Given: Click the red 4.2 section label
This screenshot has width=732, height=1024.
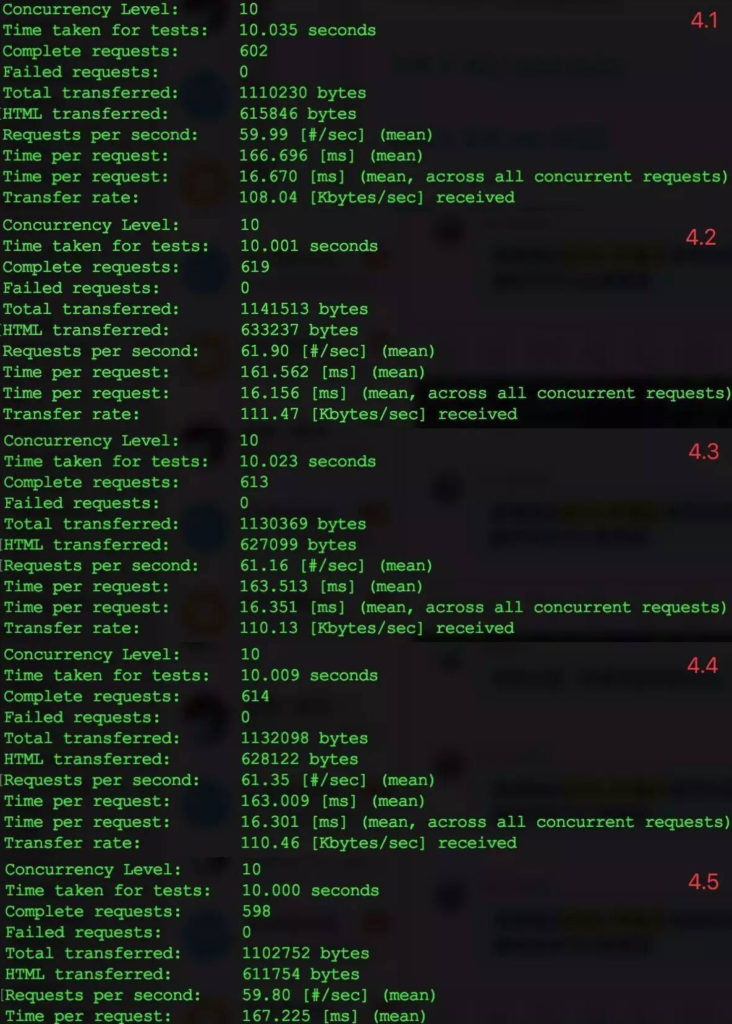Looking at the screenshot, I should click(x=701, y=237).
